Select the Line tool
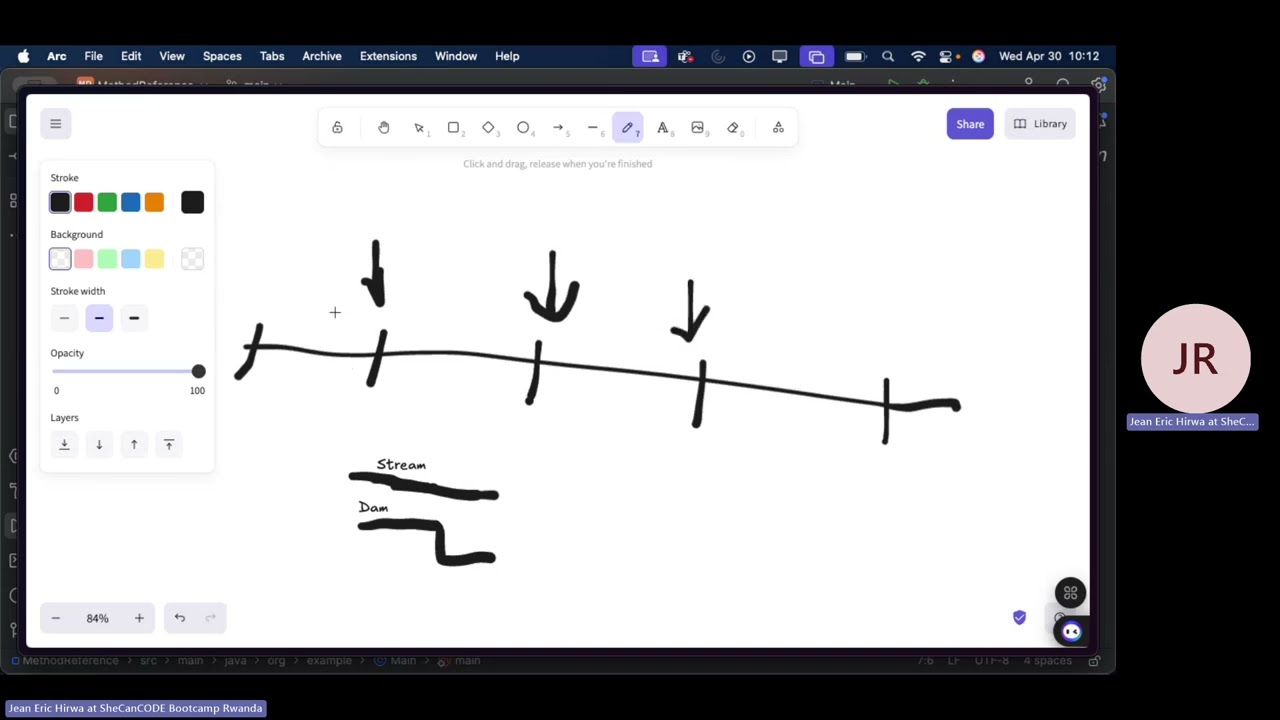 (593, 128)
